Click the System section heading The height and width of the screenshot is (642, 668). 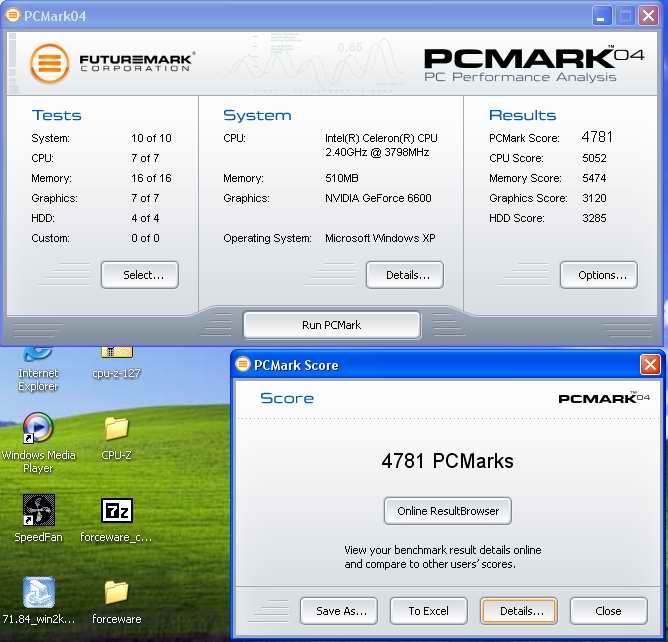tap(257, 115)
